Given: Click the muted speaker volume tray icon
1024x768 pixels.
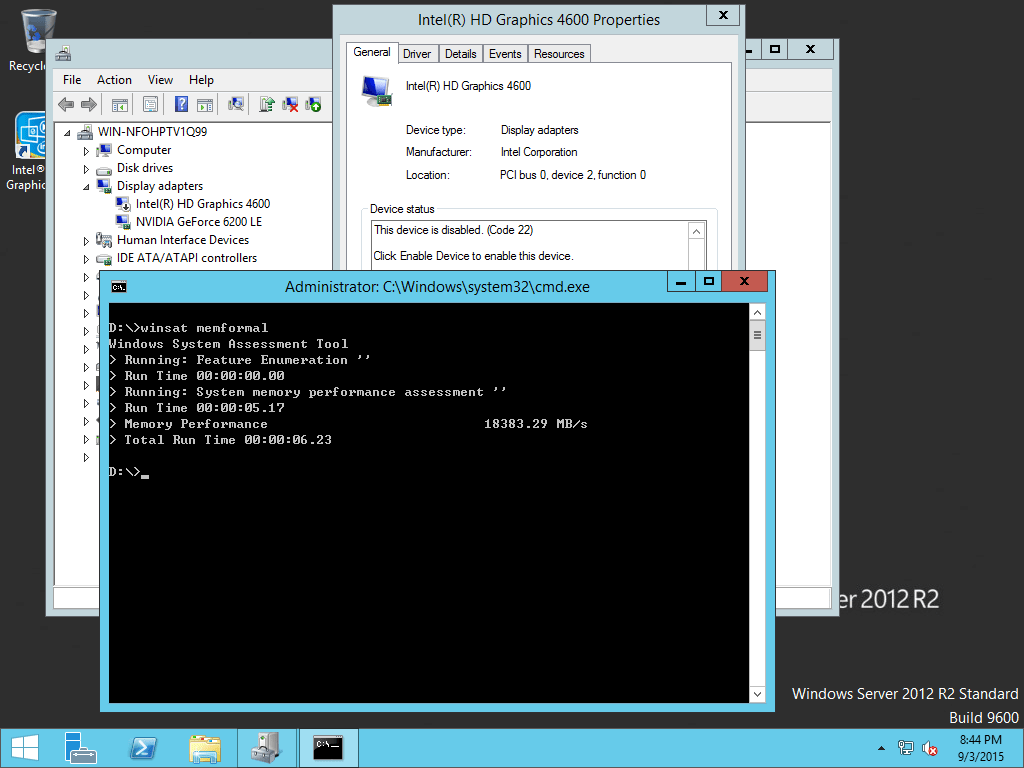Looking at the screenshot, I should [x=930, y=748].
